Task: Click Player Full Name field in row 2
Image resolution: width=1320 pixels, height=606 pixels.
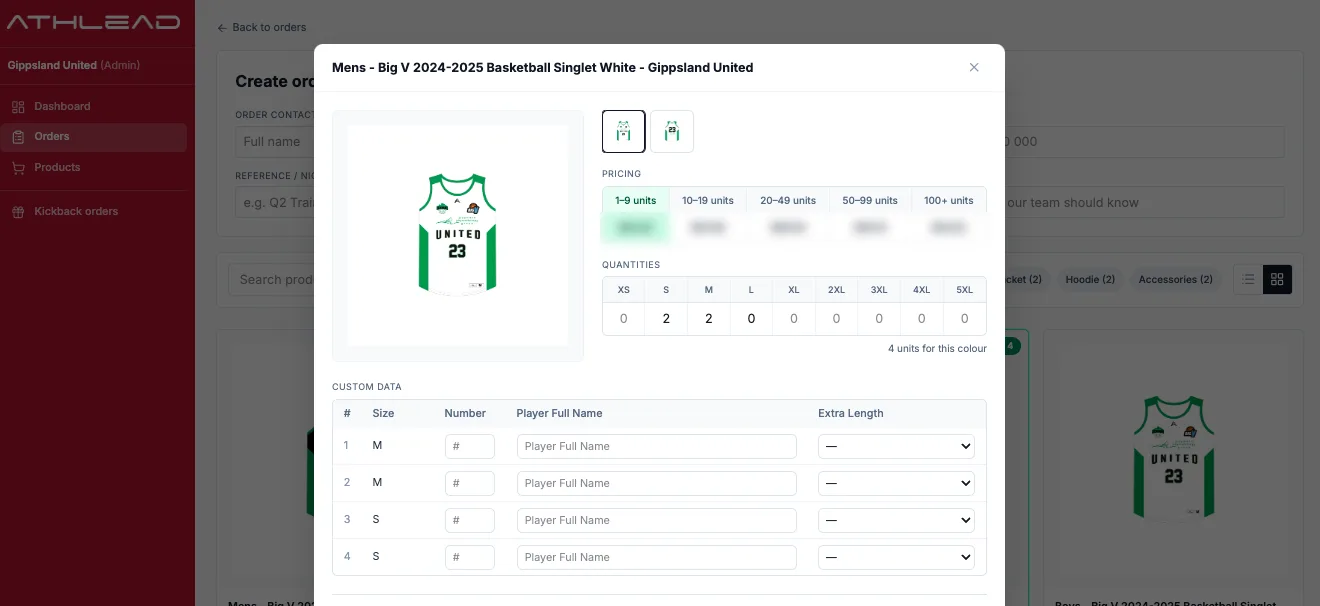Action: point(657,483)
